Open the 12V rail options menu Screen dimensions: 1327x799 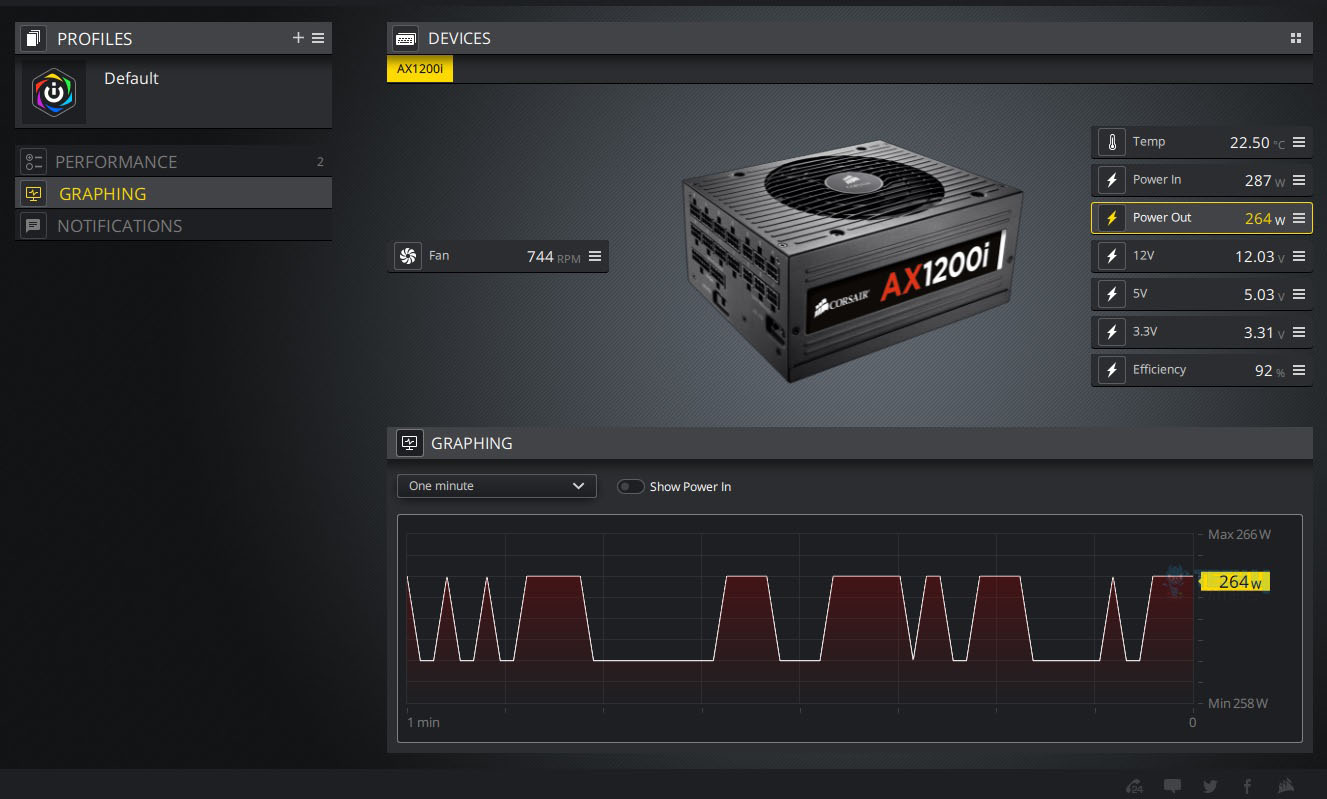click(x=1299, y=256)
